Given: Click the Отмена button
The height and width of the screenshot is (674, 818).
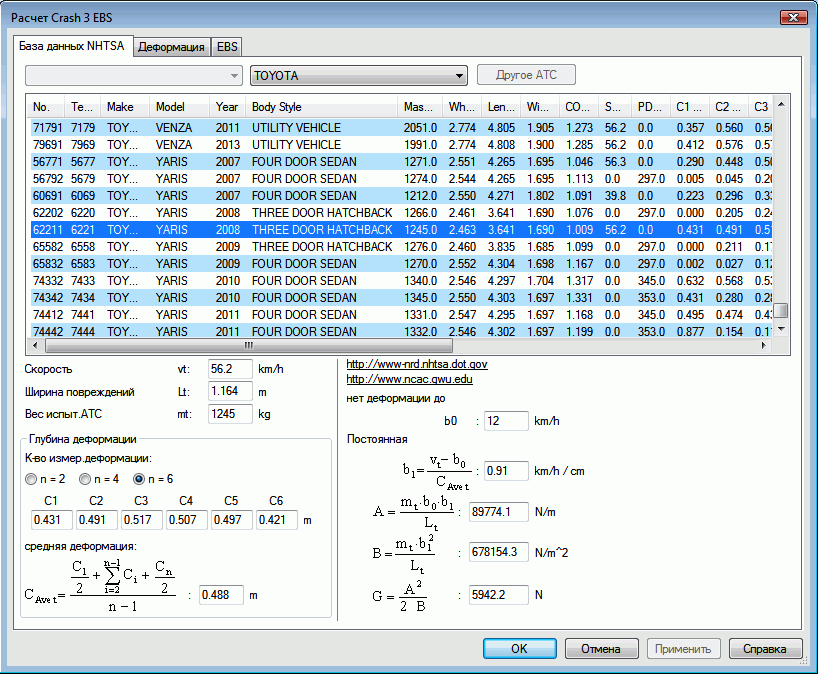Looking at the screenshot, I should [601, 648].
